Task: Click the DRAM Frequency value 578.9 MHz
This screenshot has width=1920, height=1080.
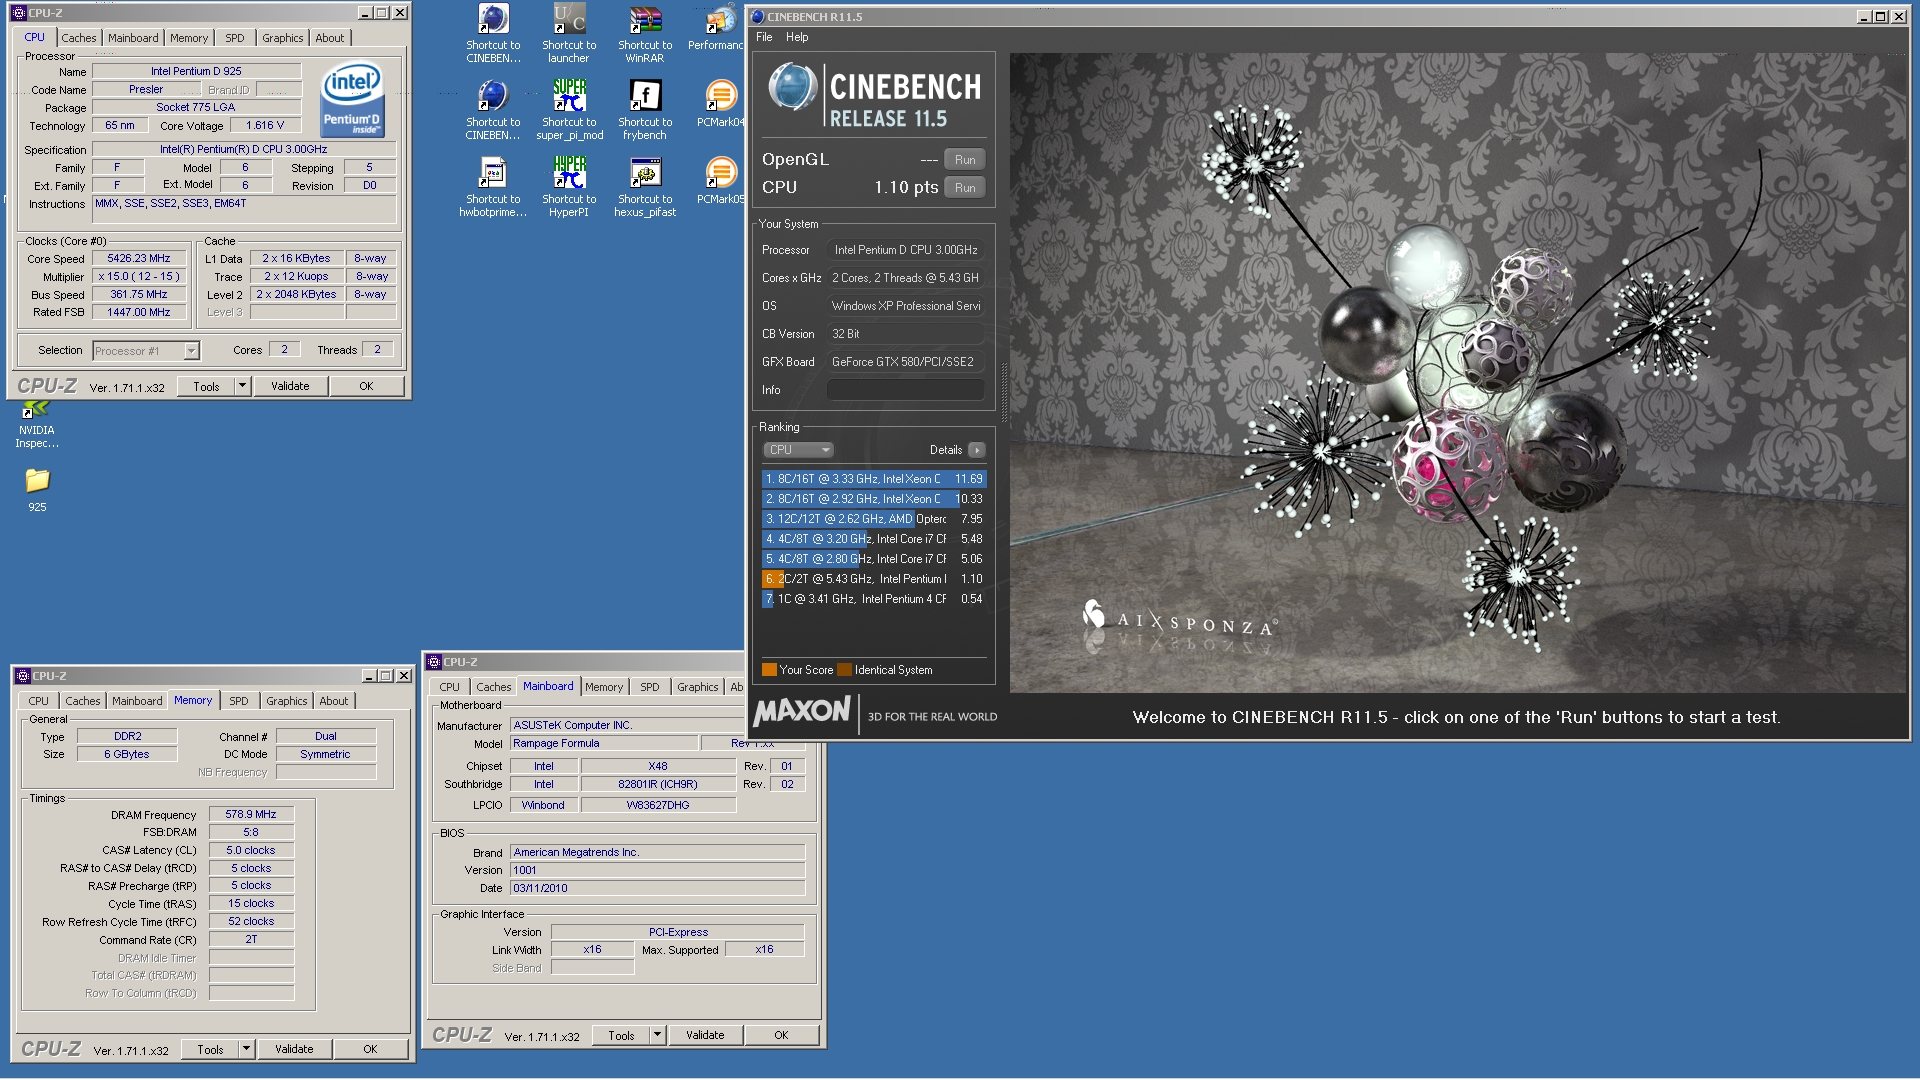Action: click(x=251, y=814)
